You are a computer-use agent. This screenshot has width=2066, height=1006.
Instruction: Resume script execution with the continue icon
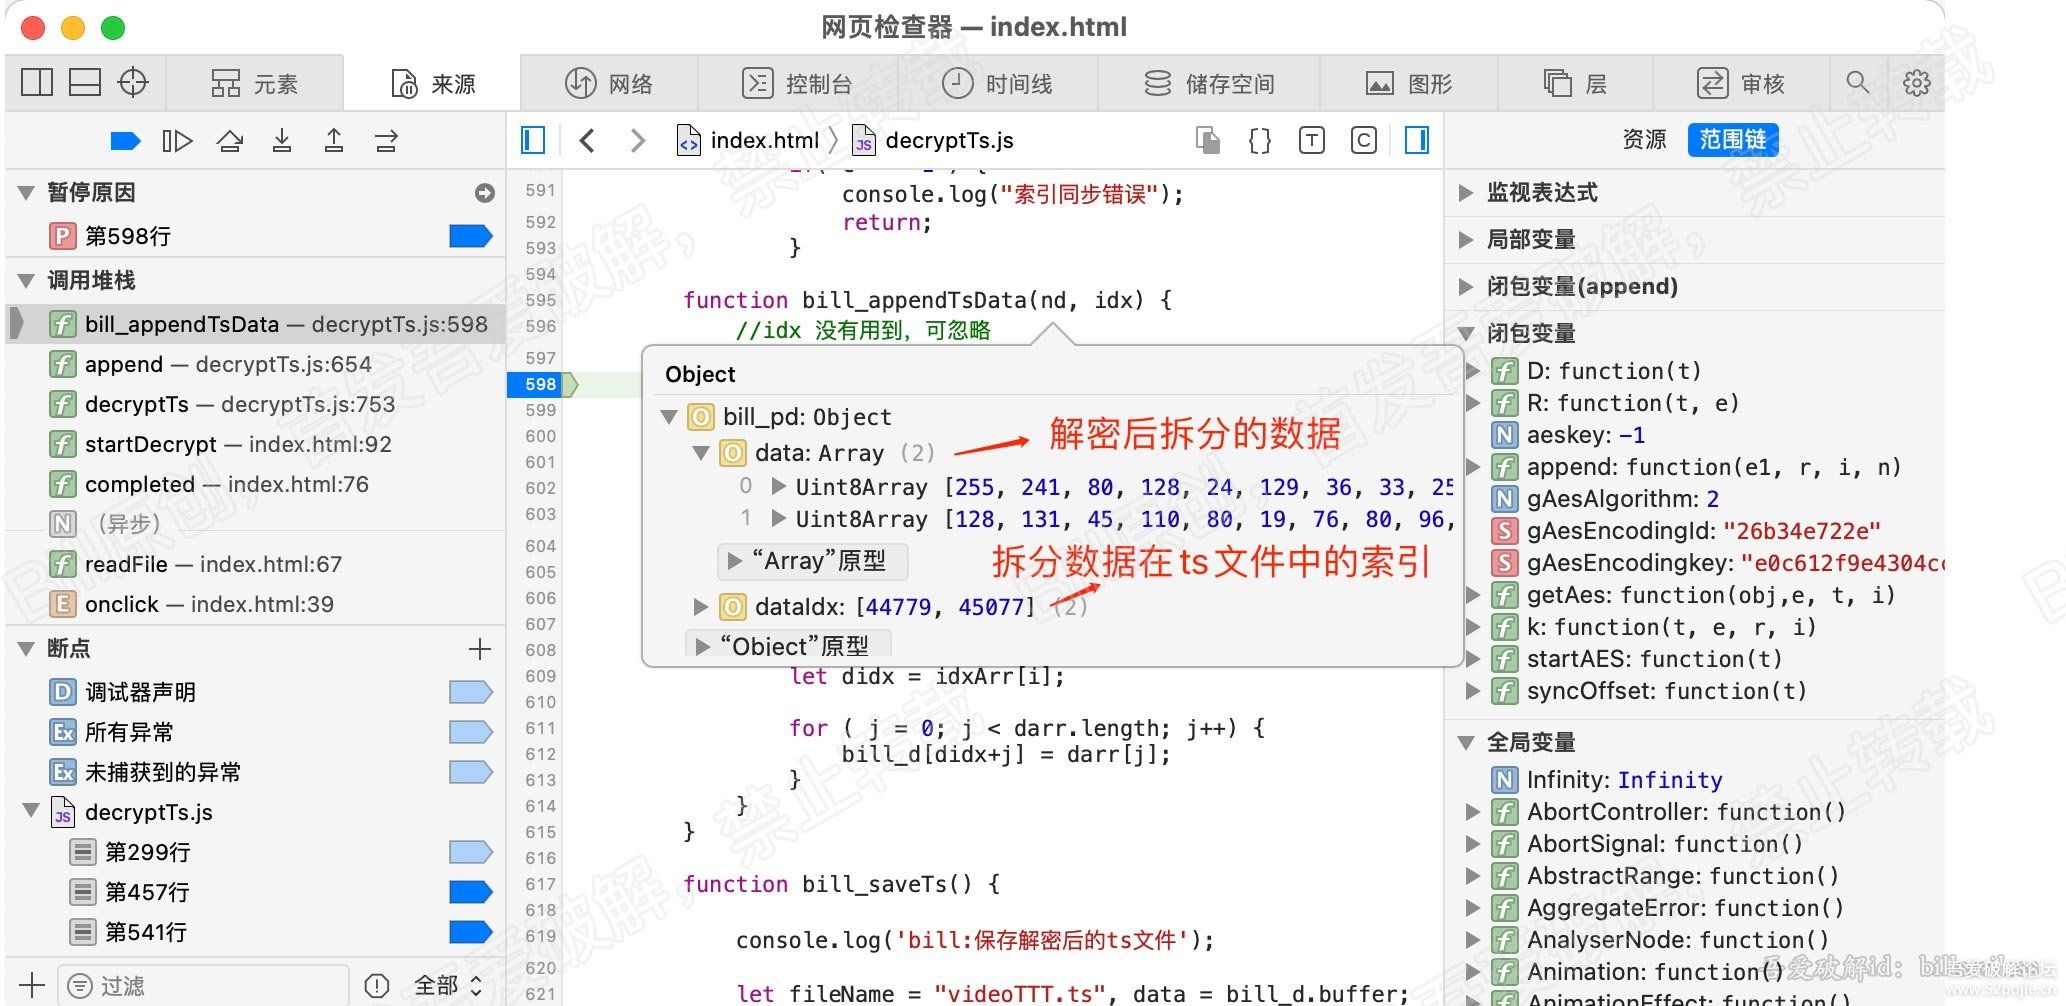(x=124, y=140)
